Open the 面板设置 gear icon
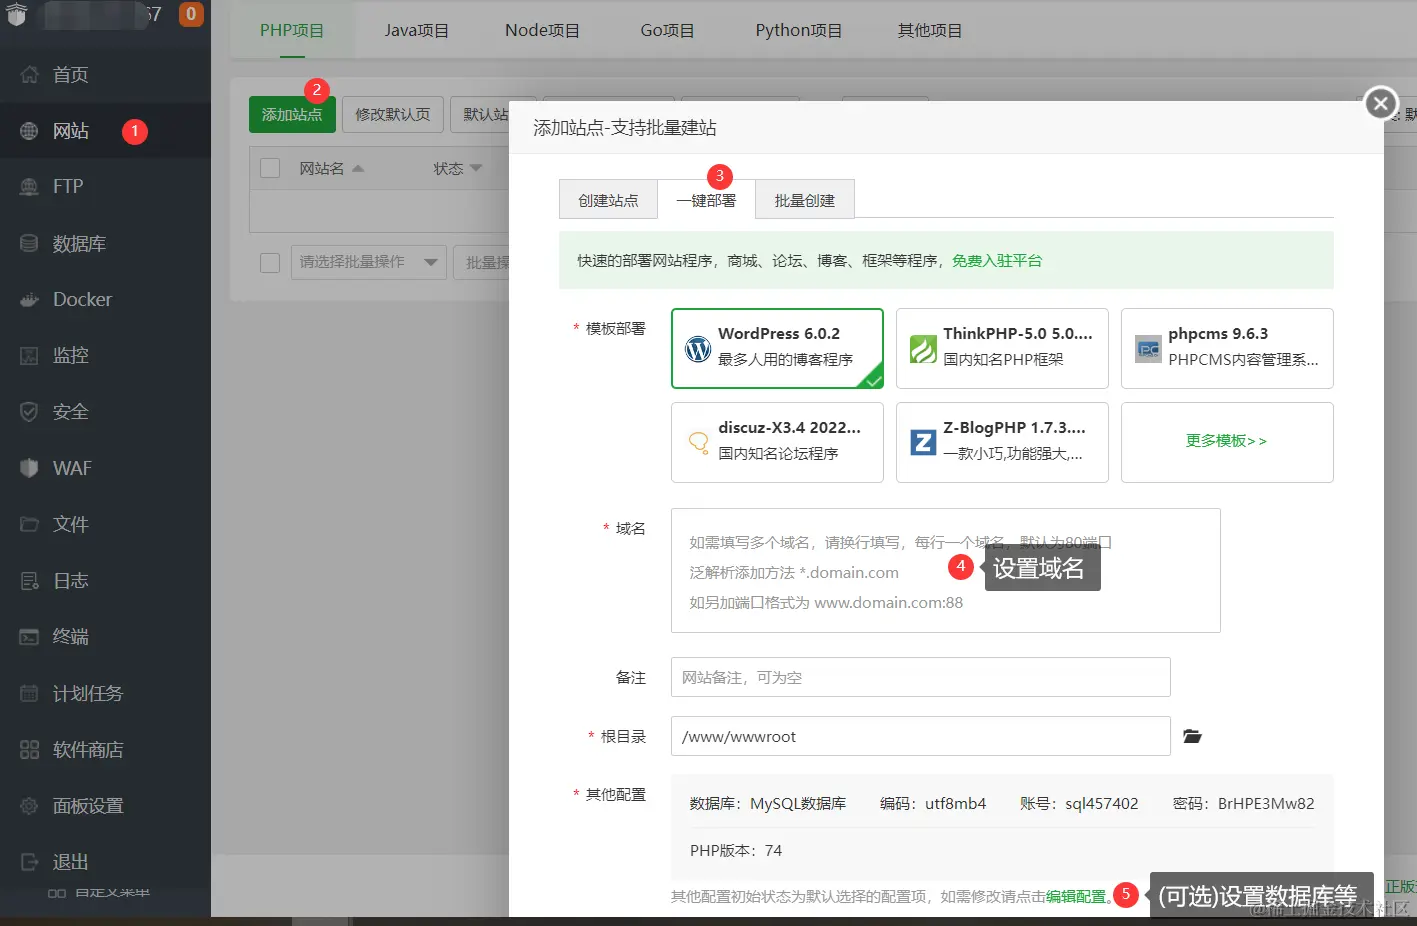1417x926 pixels. (x=29, y=805)
